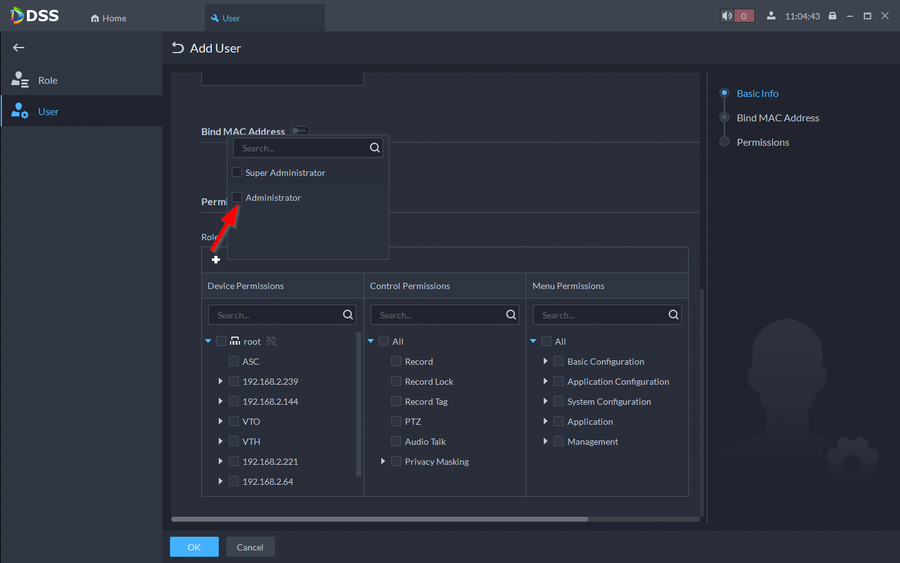Enable the Record permission checkbox
Screen dimensions: 900x563
396,362
